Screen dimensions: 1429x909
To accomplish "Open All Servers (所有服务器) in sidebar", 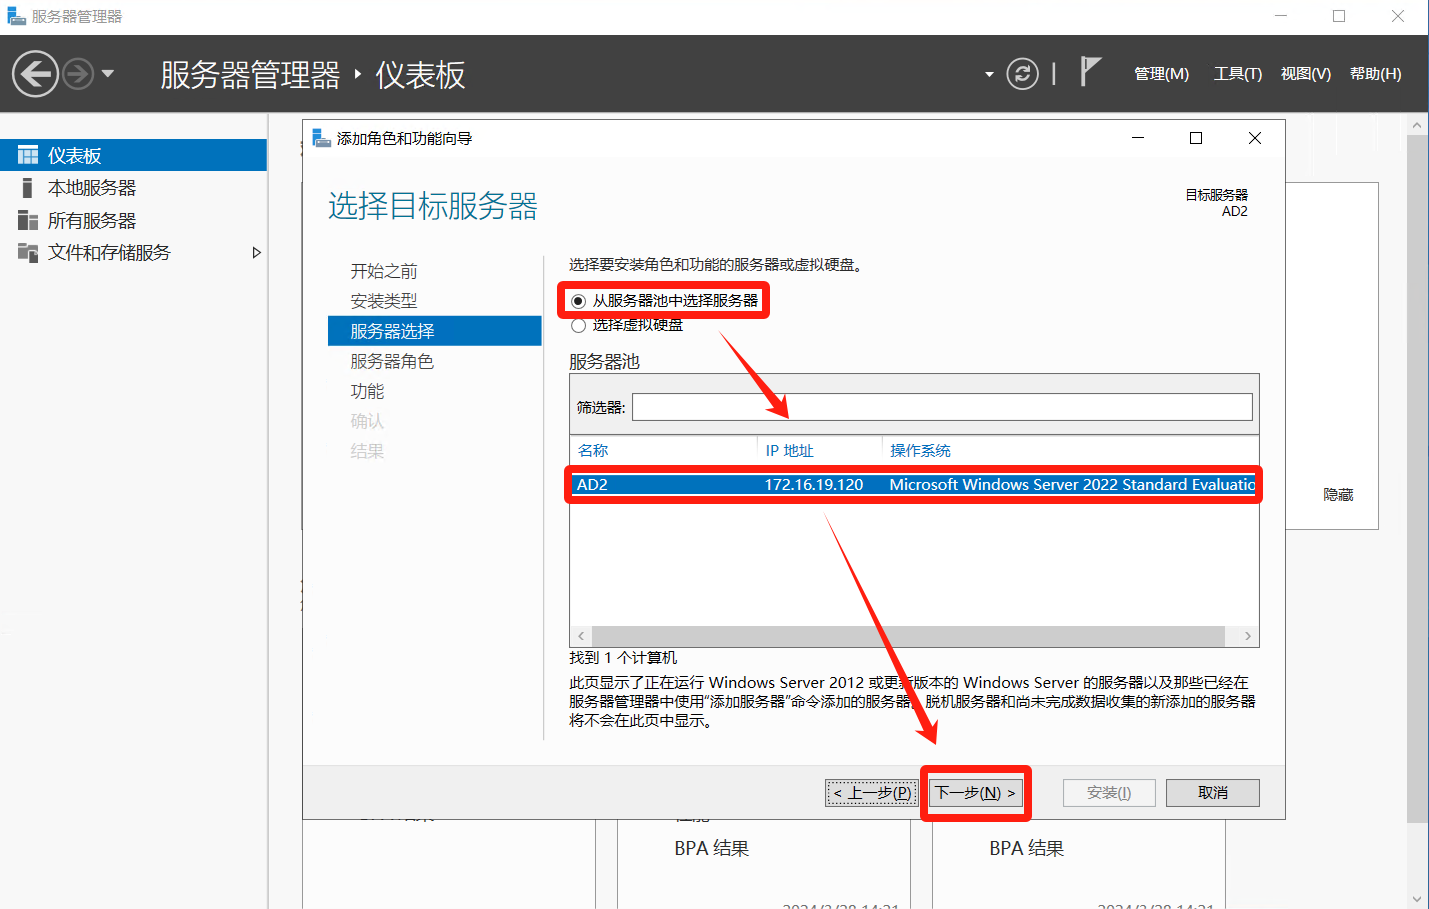I will tap(91, 221).
